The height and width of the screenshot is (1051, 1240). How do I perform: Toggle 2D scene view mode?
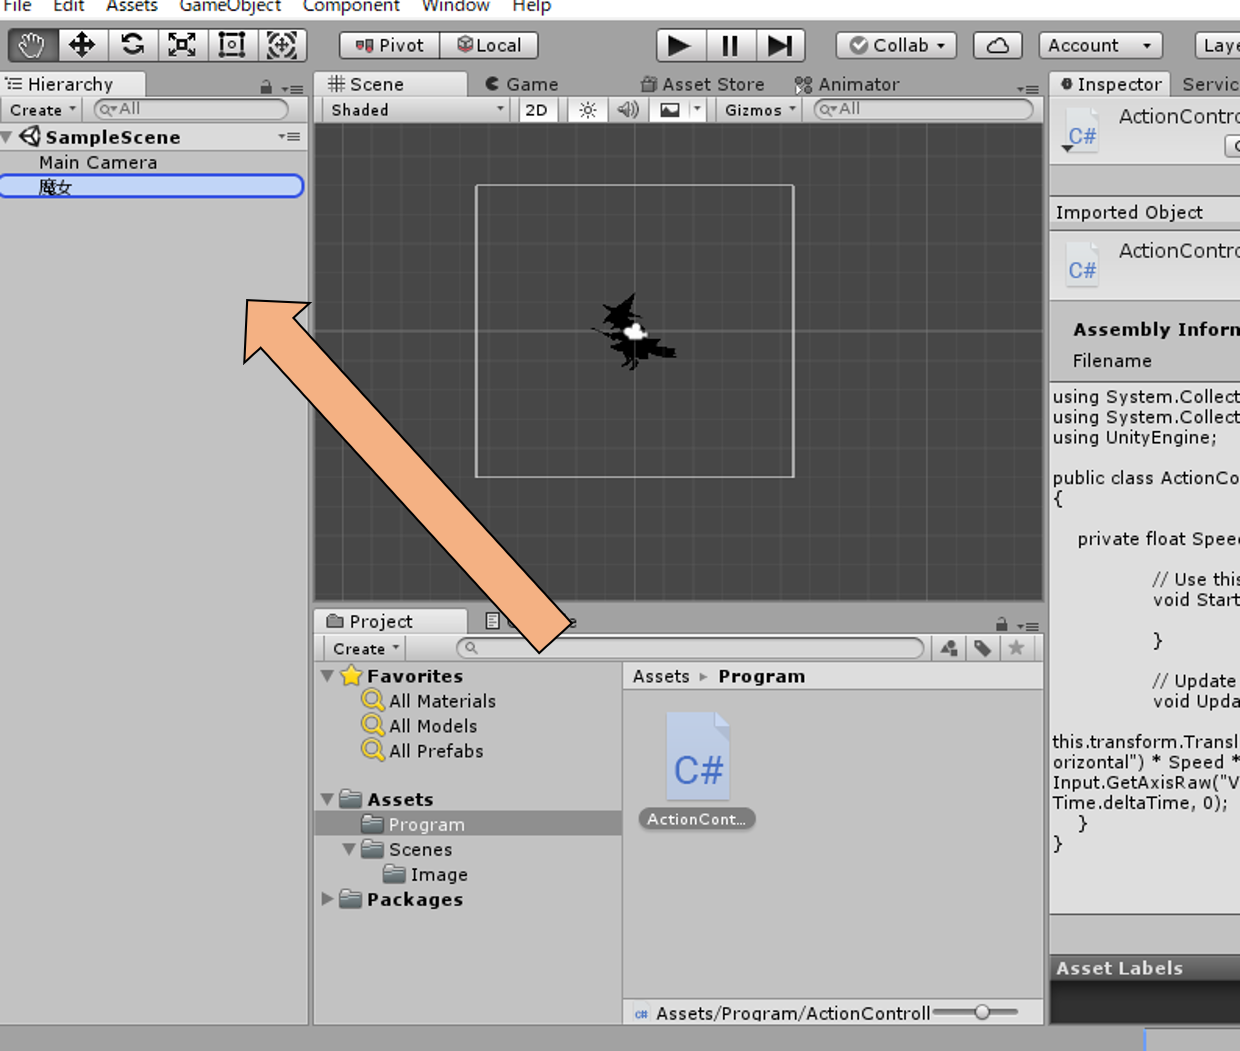(537, 110)
